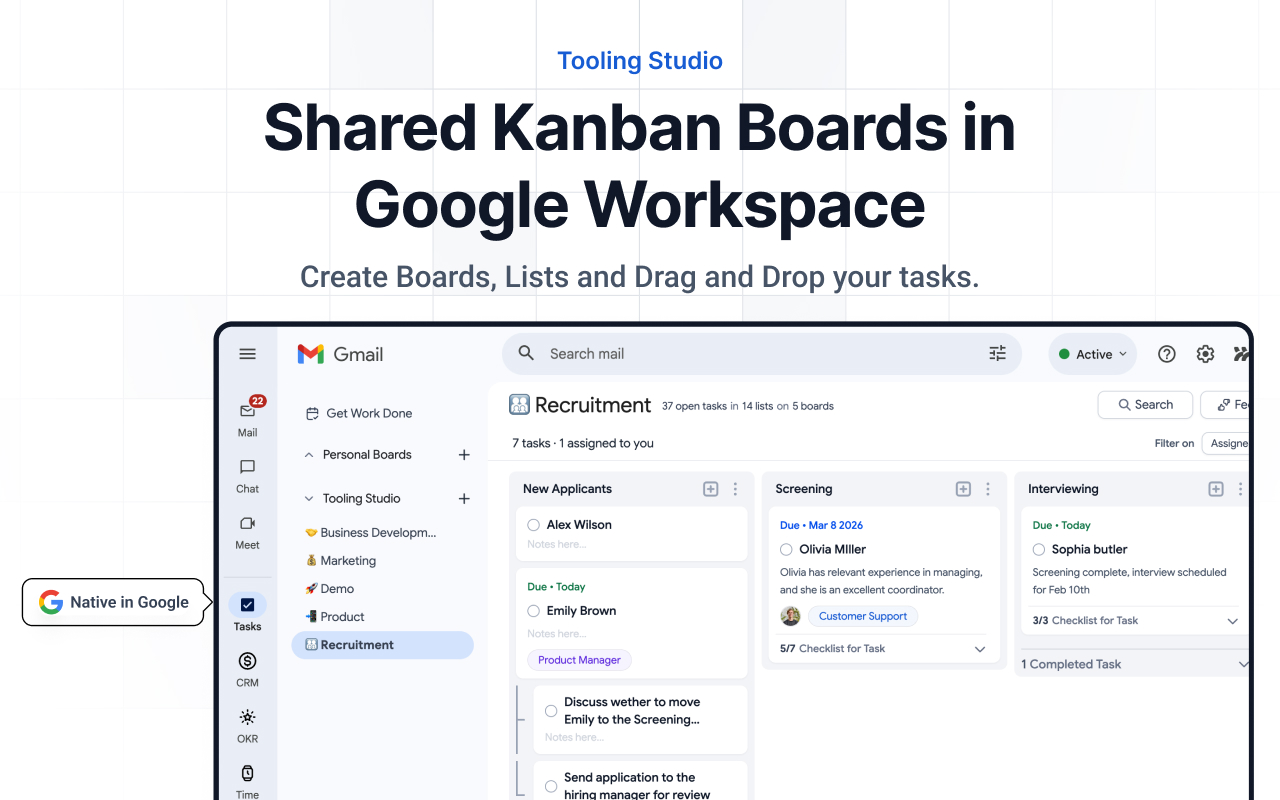
Task: Mark Olivia Miller task complete
Action: [786, 549]
